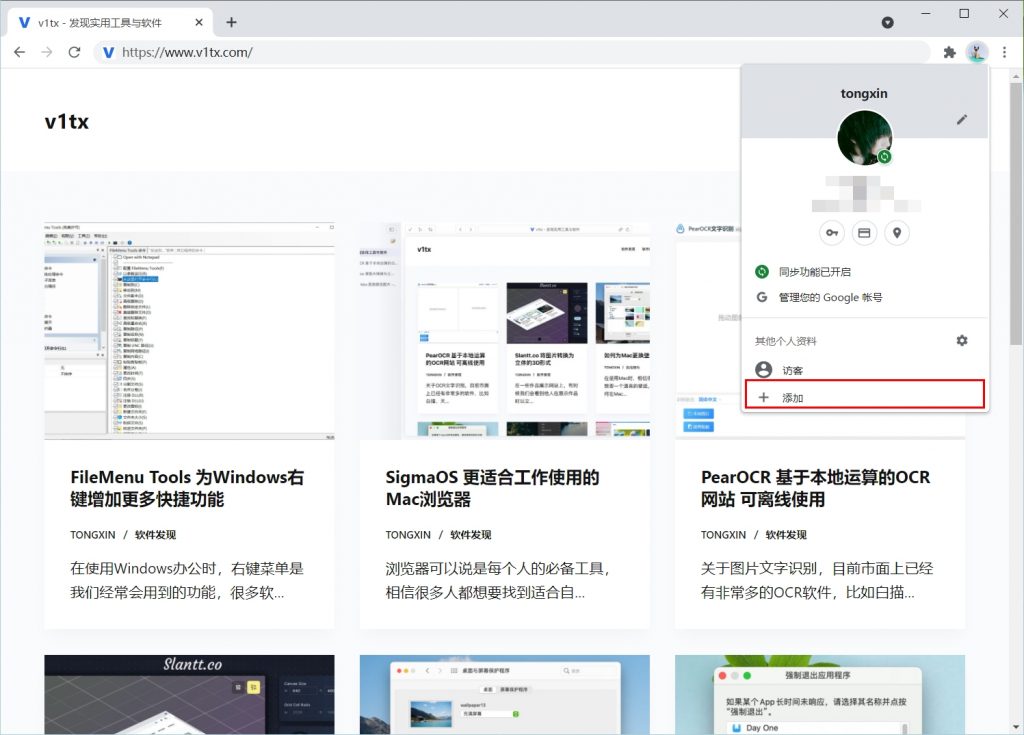
Task: Click 软件发现 category under SigmaOS article
Action: pyautogui.click(x=471, y=534)
